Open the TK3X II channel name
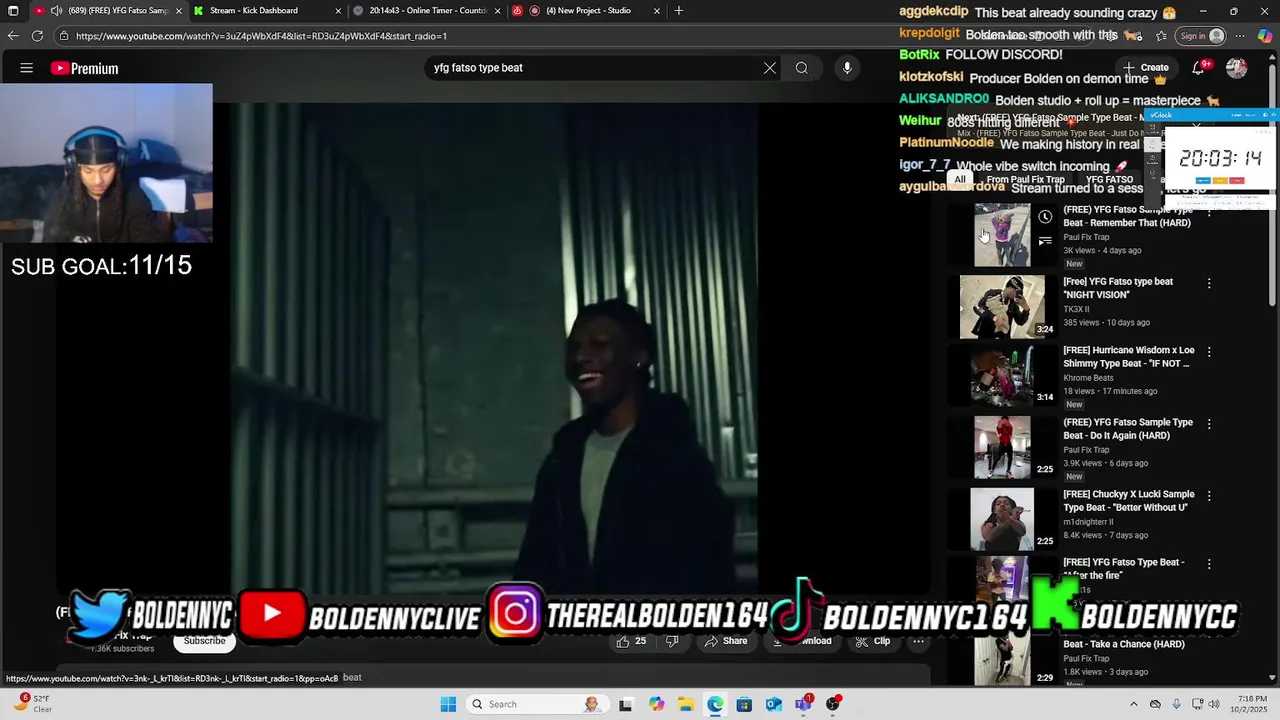1280x720 pixels. click(x=1076, y=310)
